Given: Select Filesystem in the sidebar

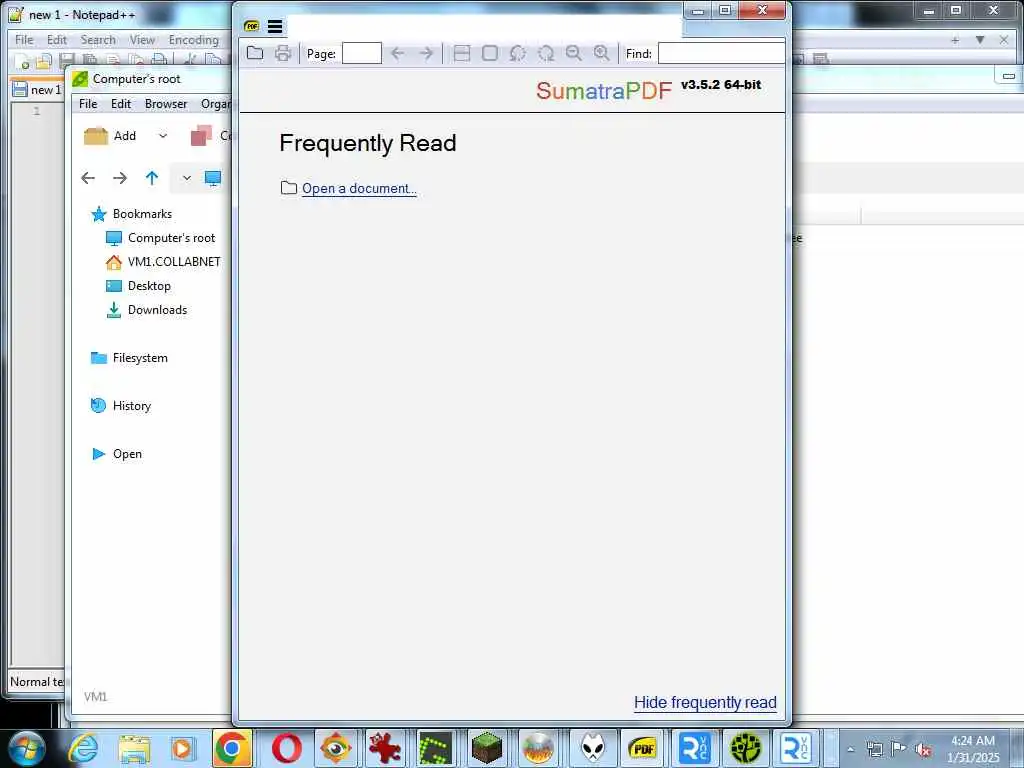Looking at the screenshot, I should coord(129,358).
